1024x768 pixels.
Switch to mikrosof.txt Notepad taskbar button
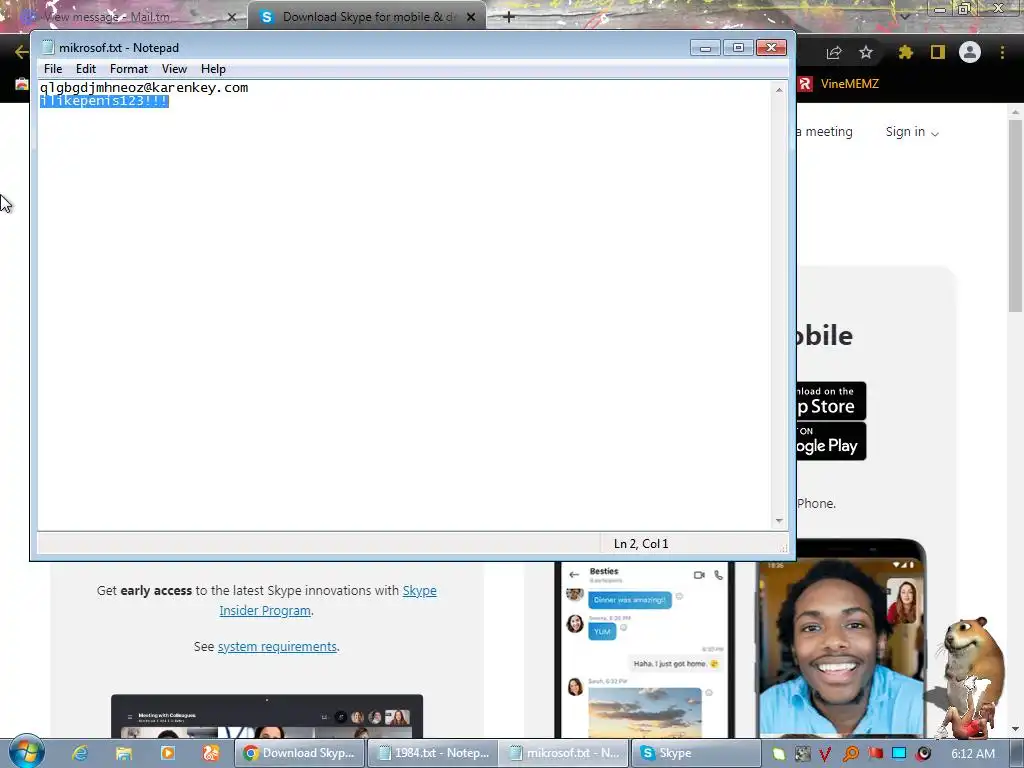pos(565,753)
